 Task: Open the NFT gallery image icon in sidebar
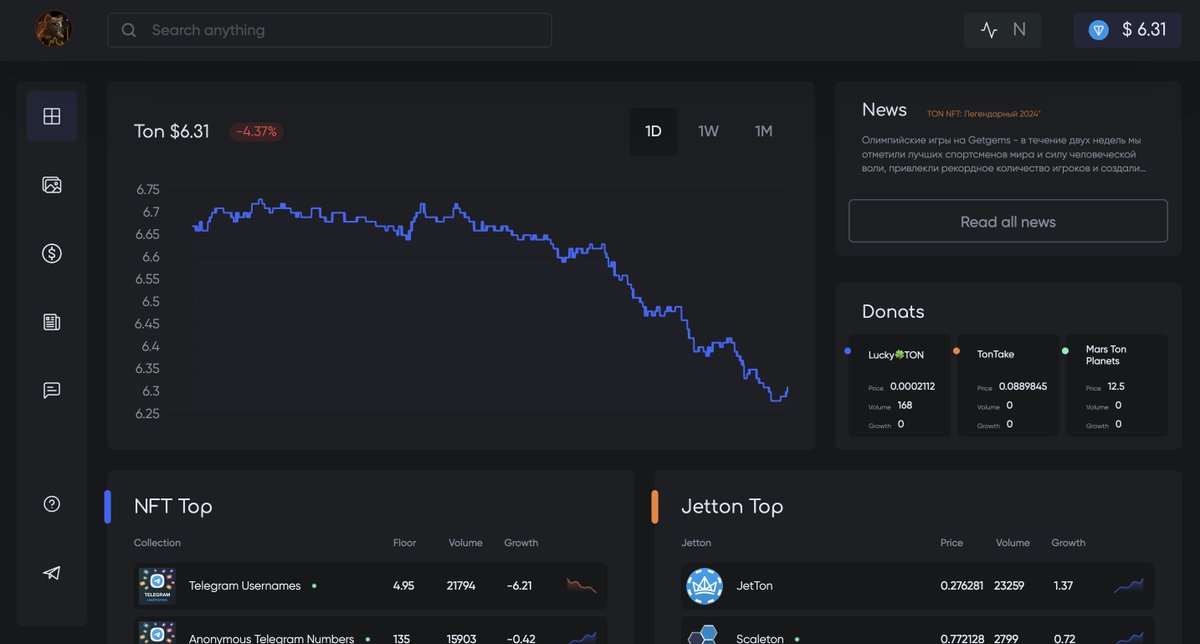coord(52,185)
